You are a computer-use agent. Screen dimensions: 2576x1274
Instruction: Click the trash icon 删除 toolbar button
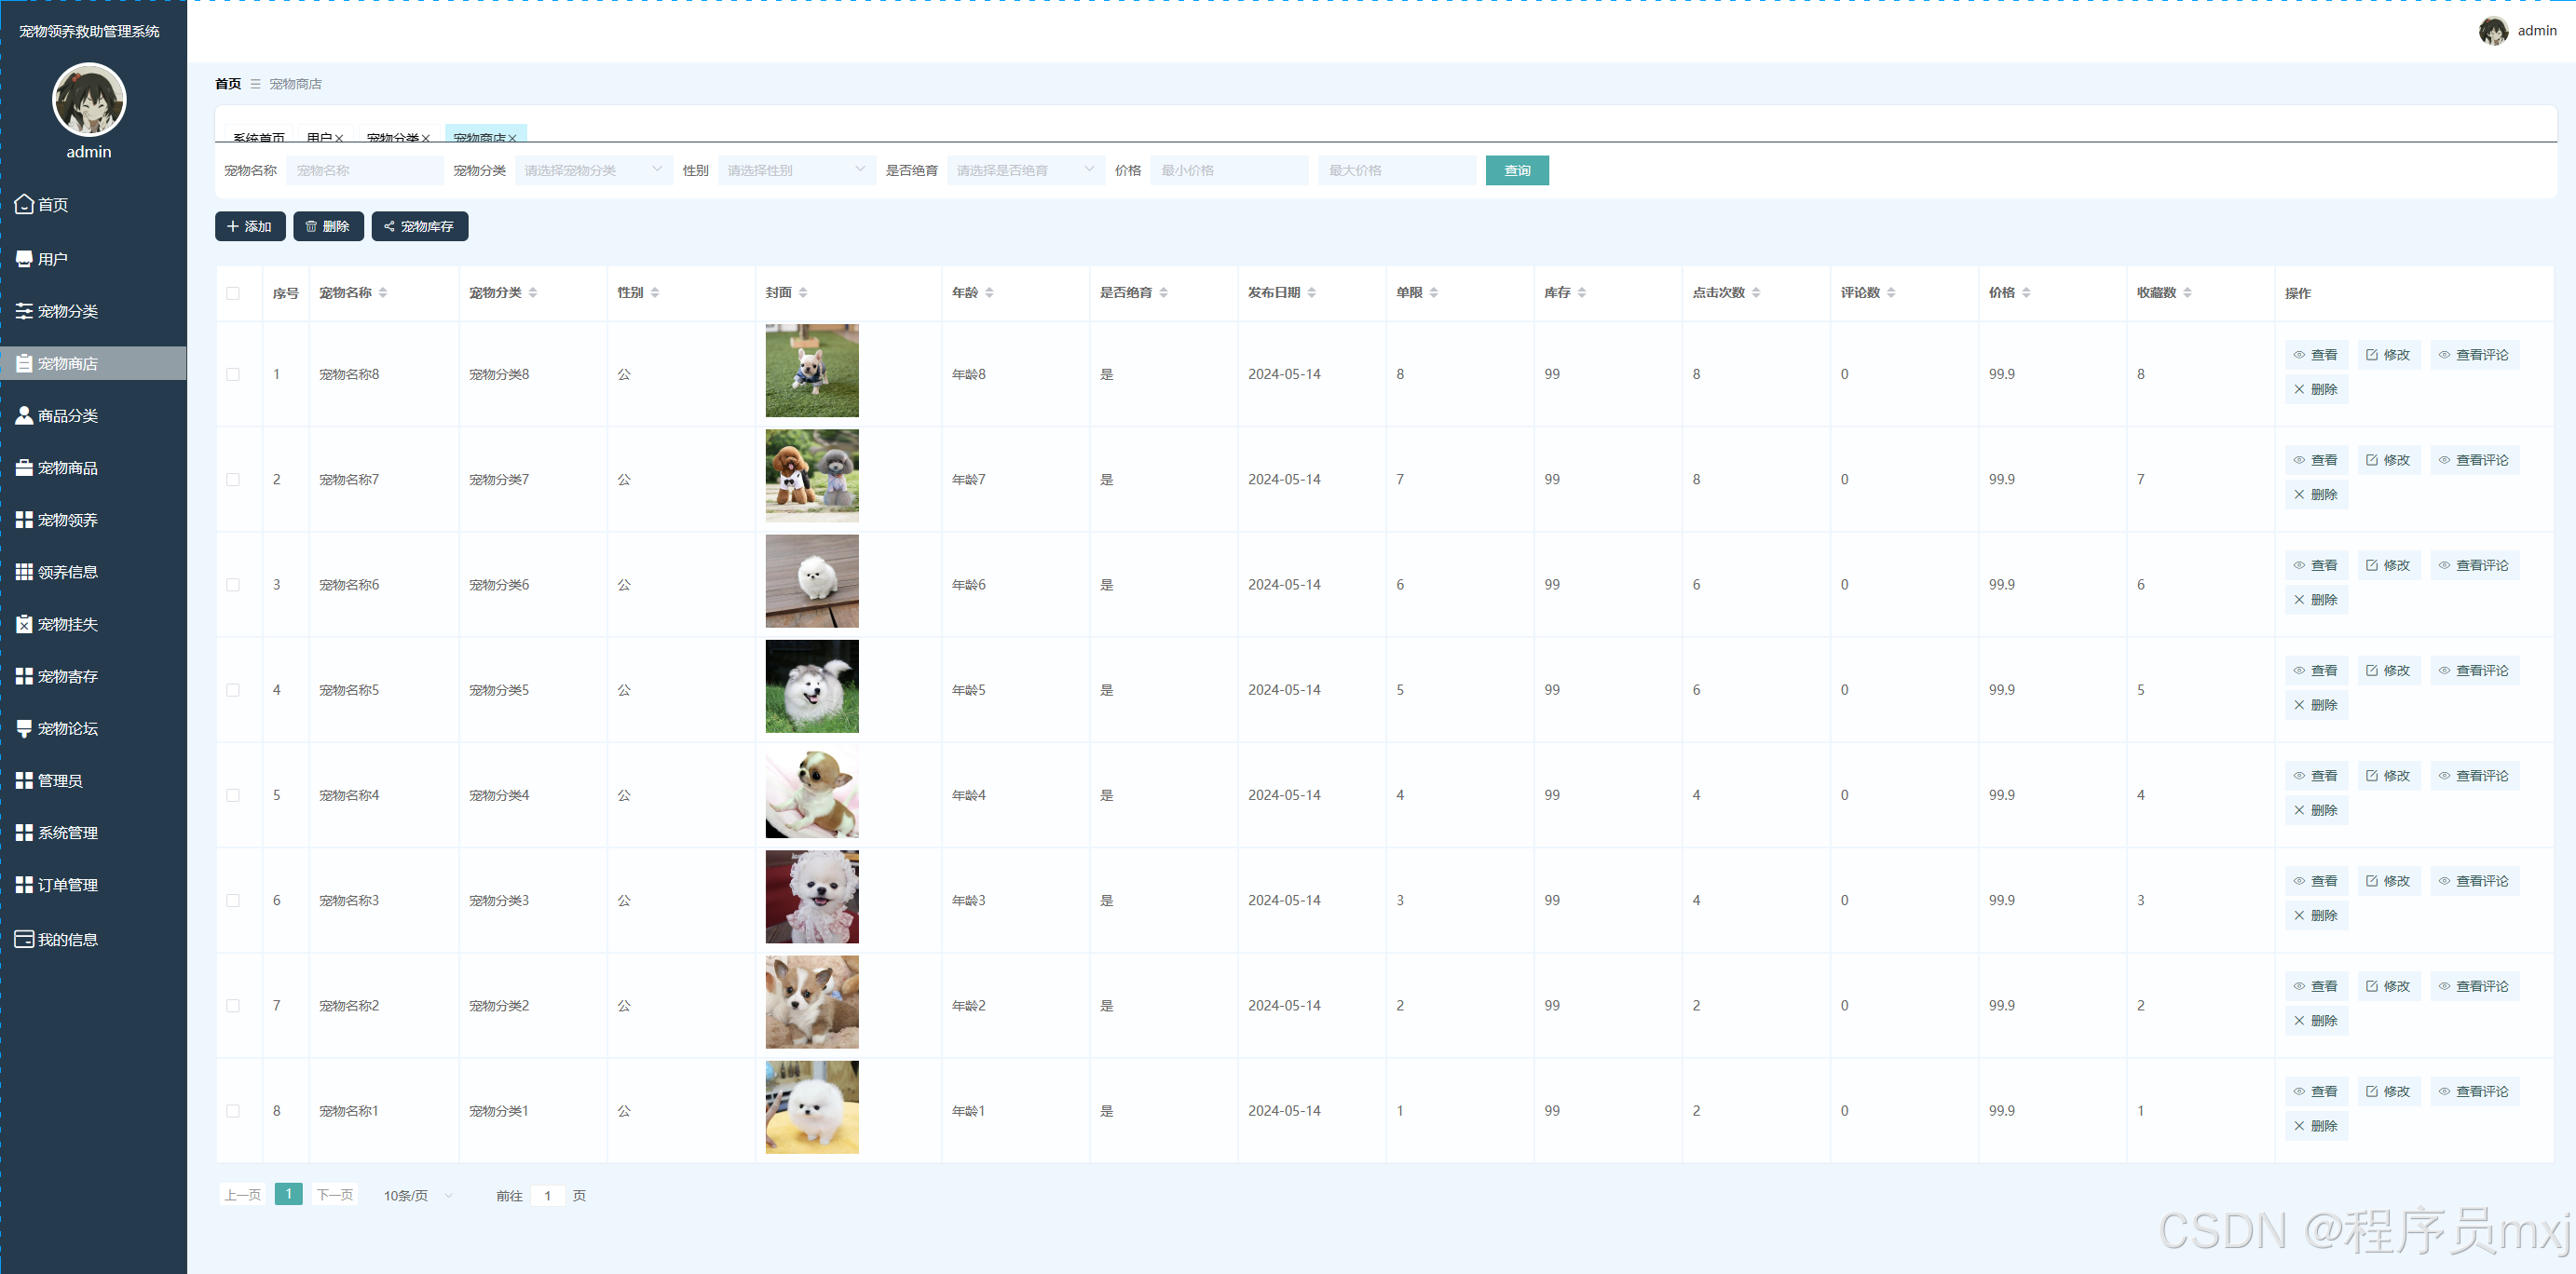coord(328,226)
